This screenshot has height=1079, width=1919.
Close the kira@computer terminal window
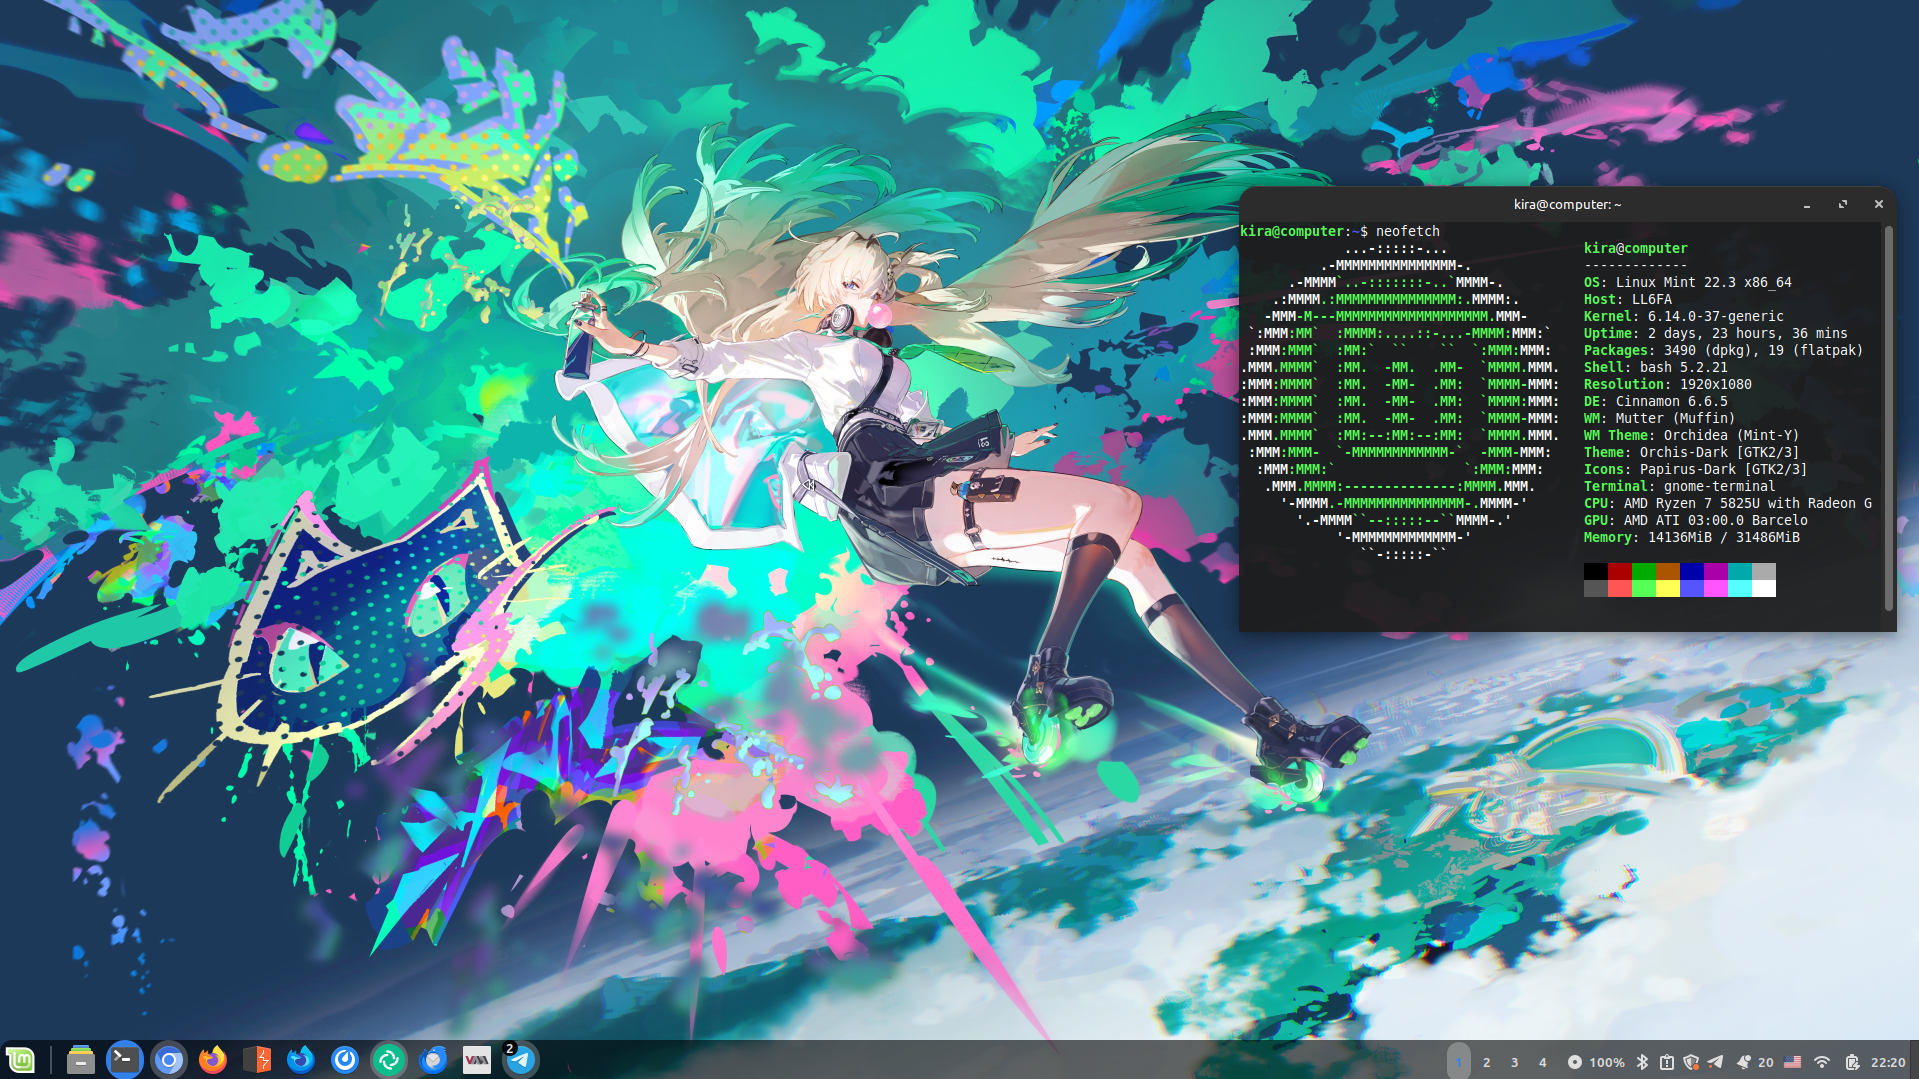pyautogui.click(x=1879, y=205)
